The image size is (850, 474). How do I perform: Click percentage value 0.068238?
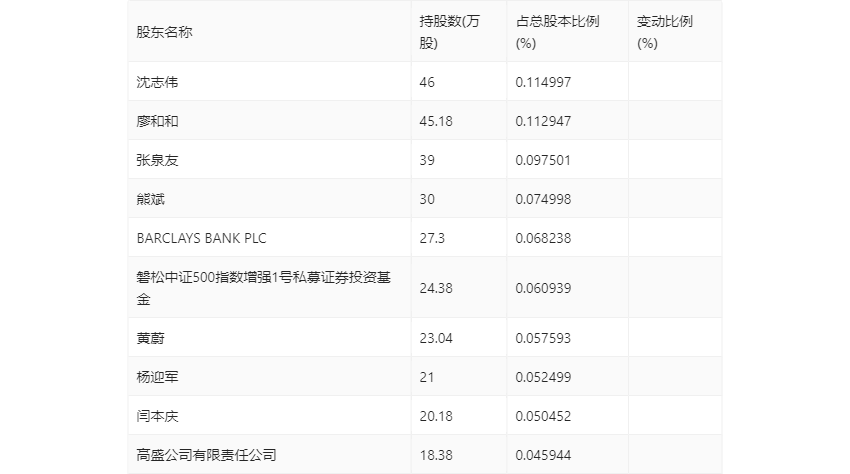click(543, 238)
